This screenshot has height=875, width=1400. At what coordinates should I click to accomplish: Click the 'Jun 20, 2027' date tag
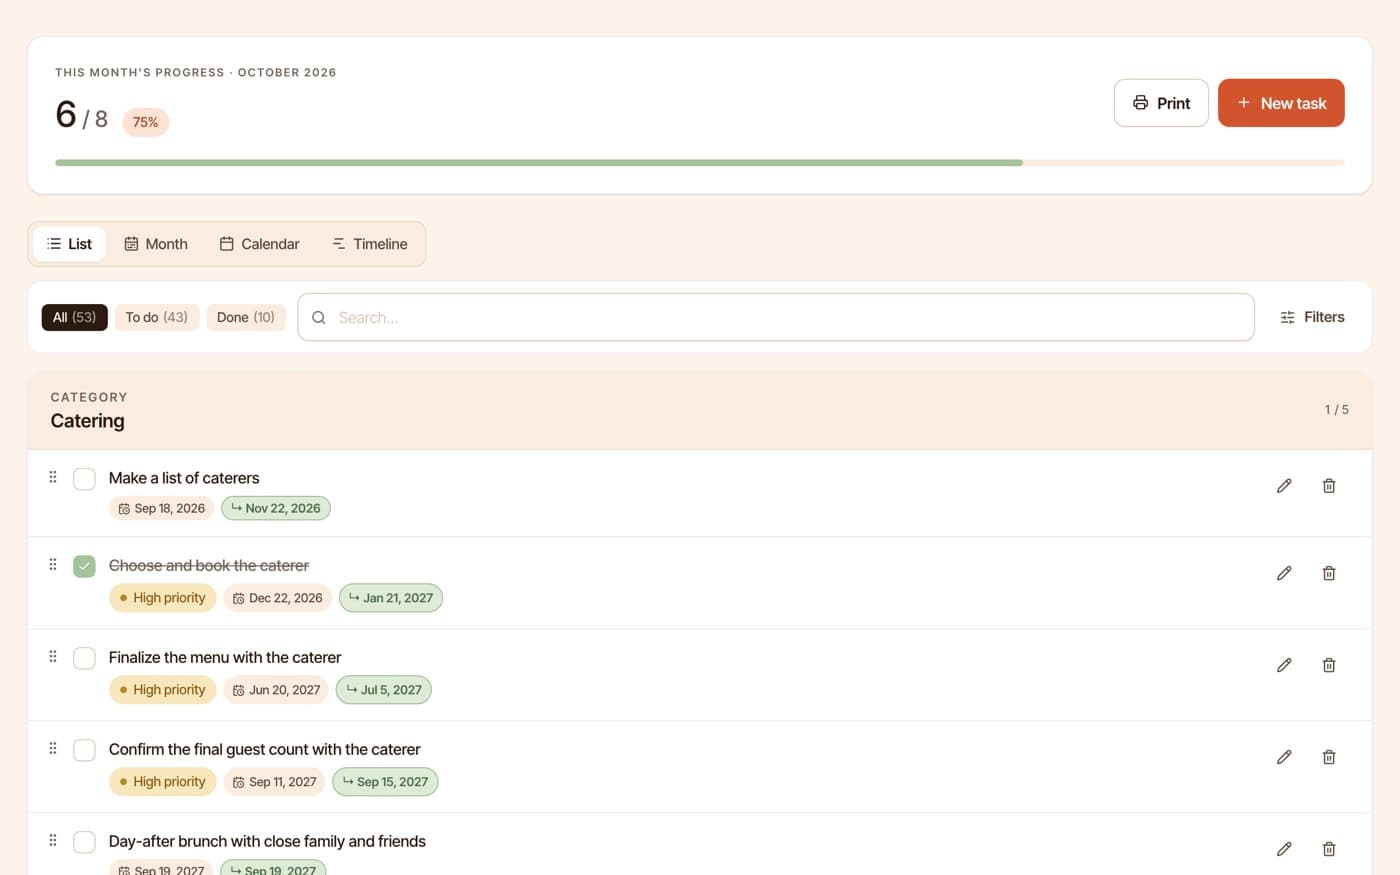(276, 690)
